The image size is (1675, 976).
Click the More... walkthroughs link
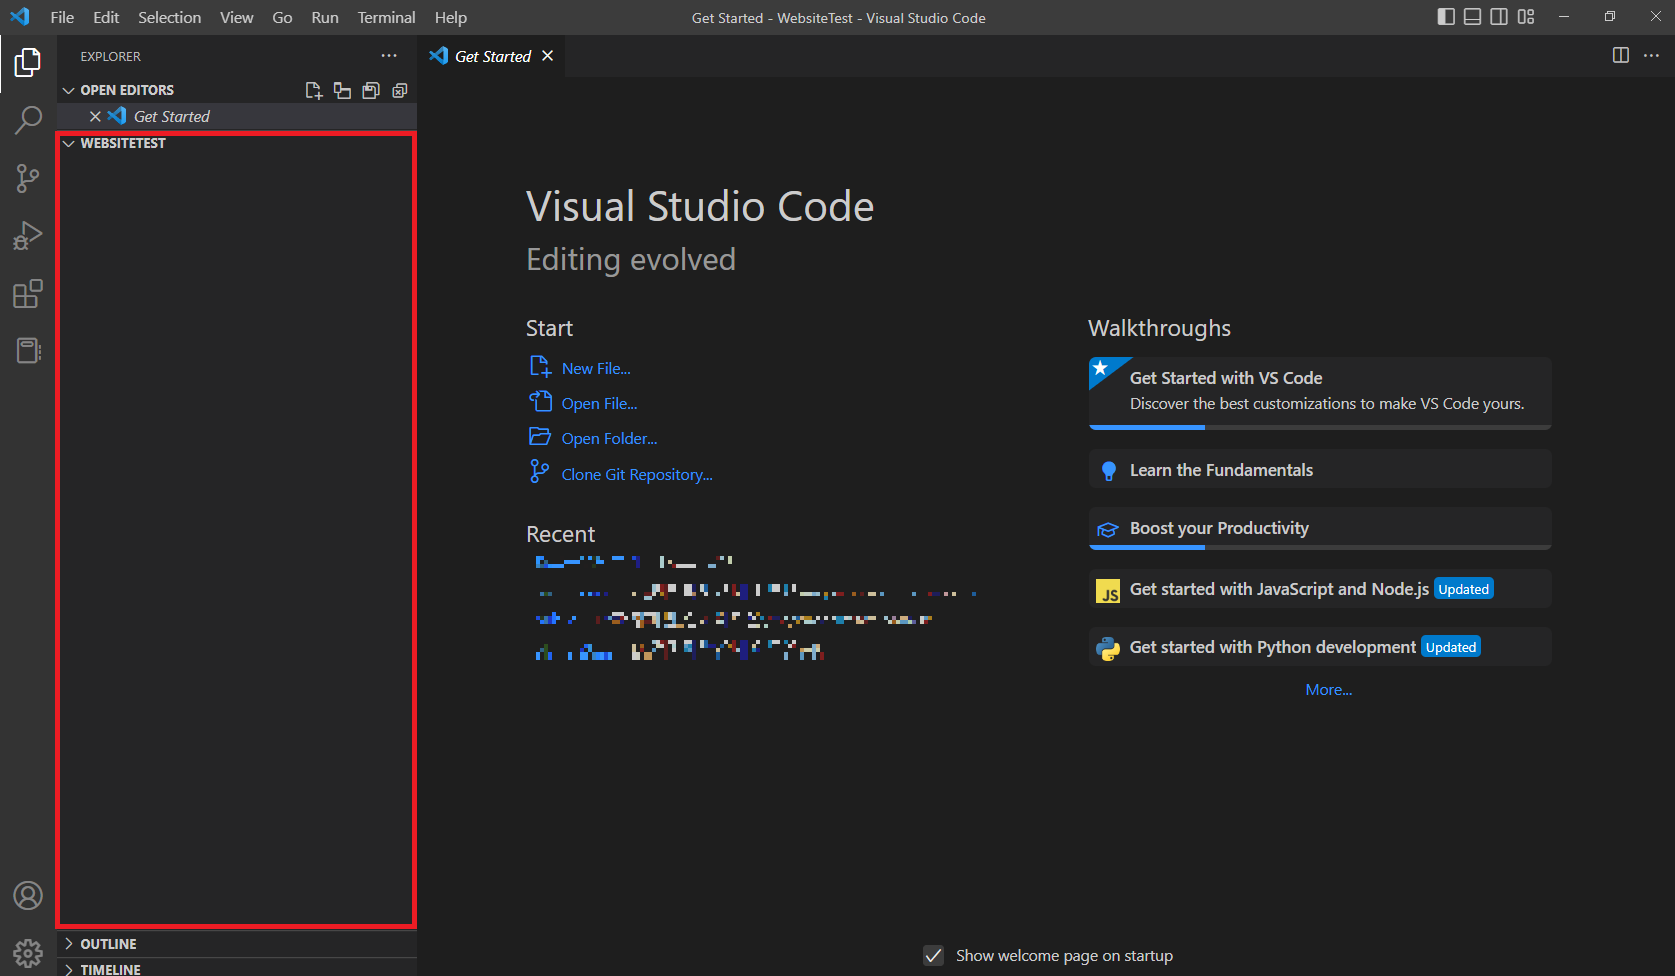tap(1329, 689)
